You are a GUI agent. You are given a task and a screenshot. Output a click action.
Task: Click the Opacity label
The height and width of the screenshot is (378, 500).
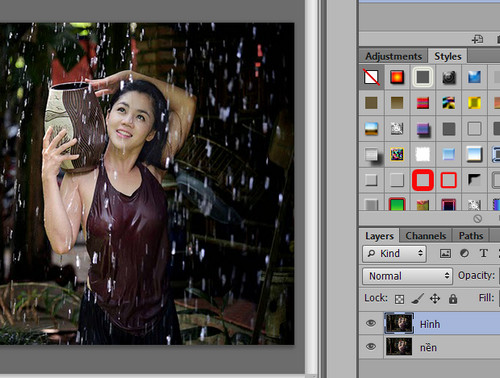click(476, 275)
